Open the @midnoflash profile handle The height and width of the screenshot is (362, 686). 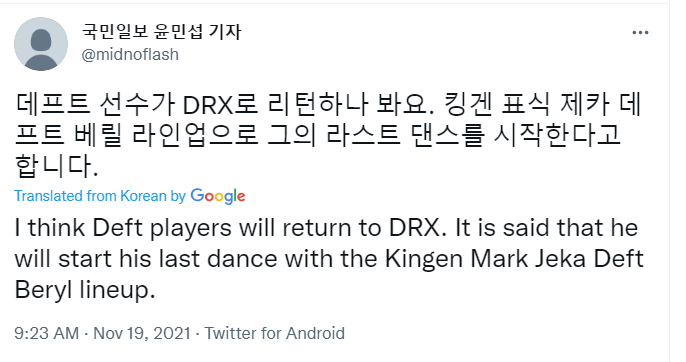click(130, 55)
